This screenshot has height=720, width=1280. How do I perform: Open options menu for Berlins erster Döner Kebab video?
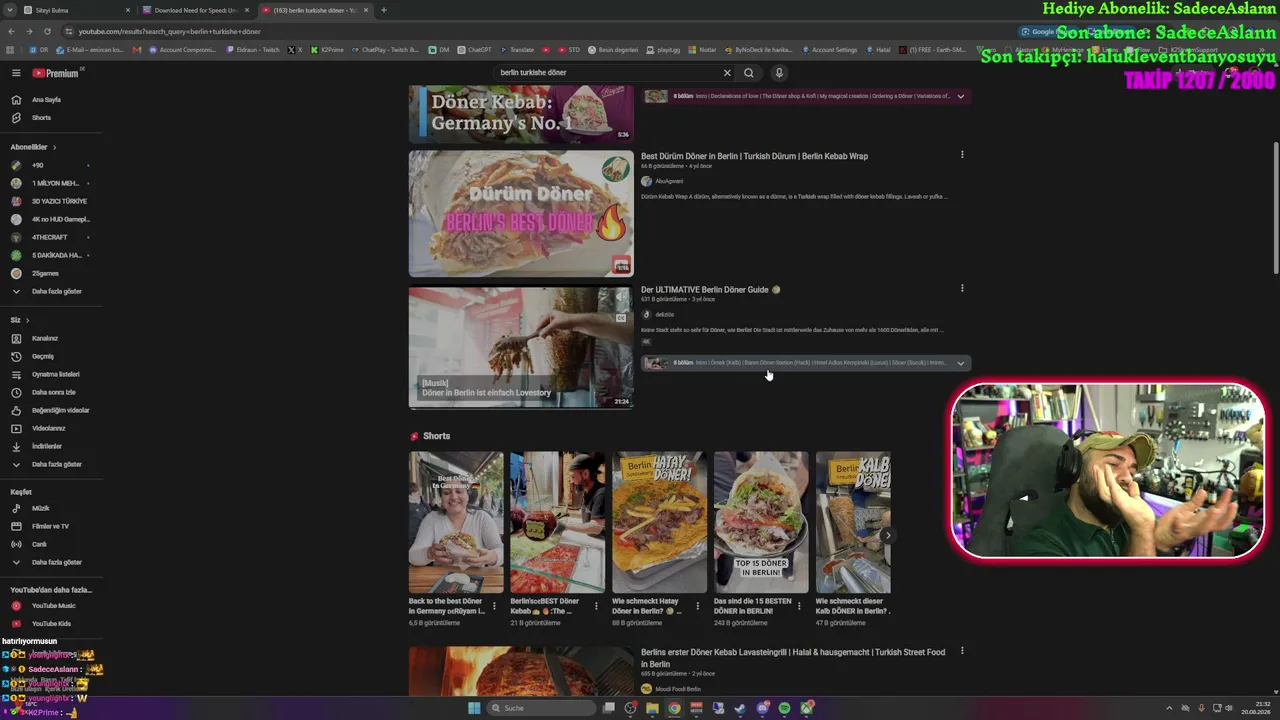(x=962, y=651)
